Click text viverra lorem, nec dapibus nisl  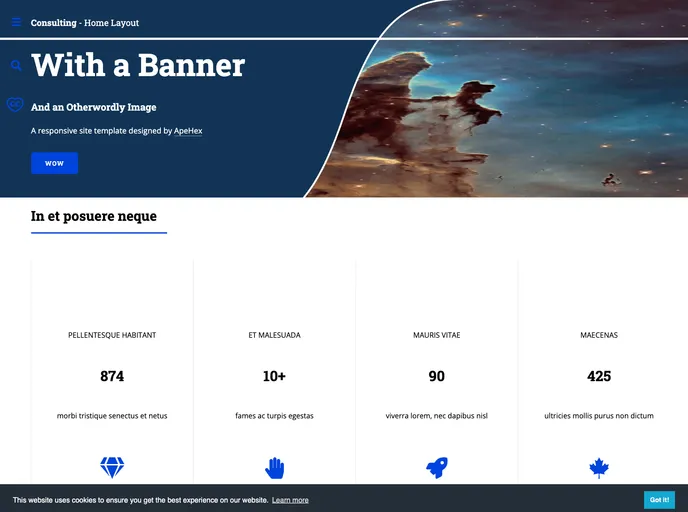tap(437, 416)
